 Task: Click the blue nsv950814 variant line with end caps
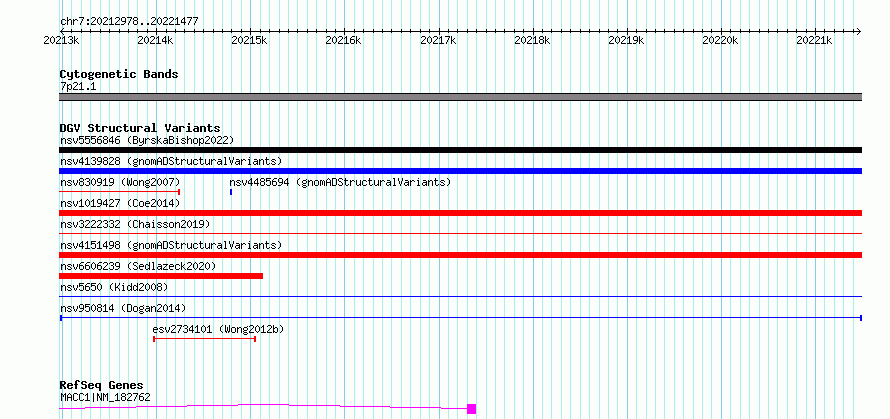click(x=460, y=318)
